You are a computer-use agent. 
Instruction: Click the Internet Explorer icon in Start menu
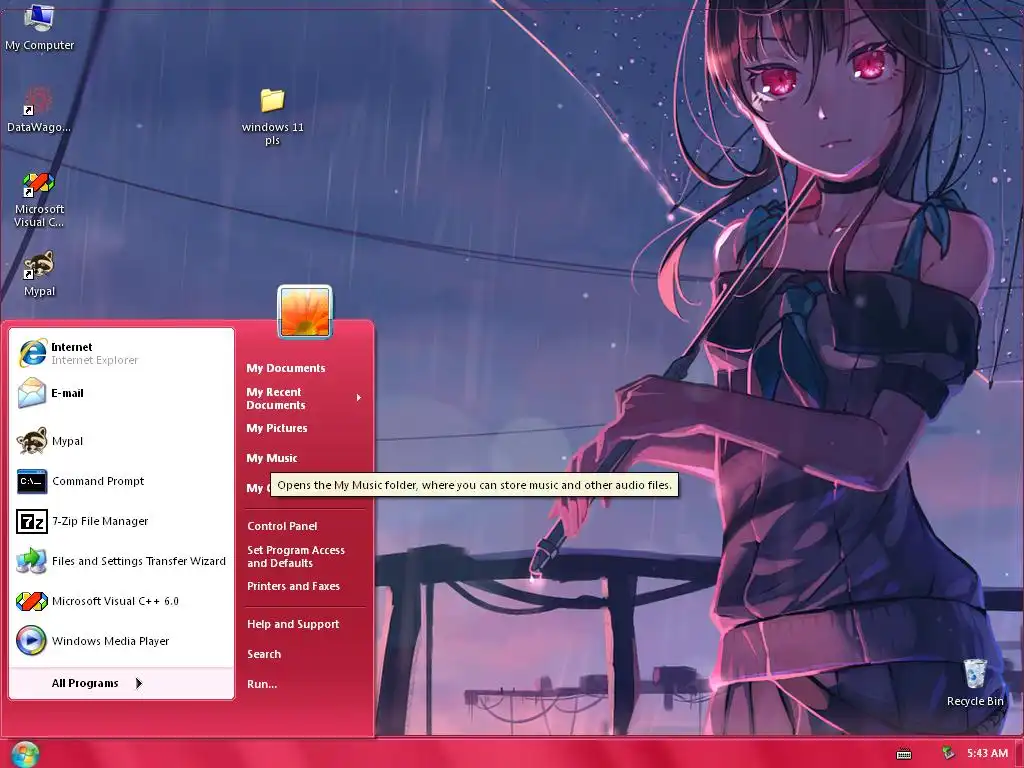tap(32, 353)
